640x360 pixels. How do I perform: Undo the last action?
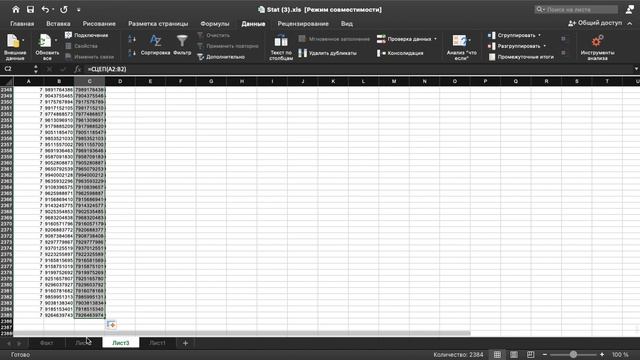click(x=45, y=9)
